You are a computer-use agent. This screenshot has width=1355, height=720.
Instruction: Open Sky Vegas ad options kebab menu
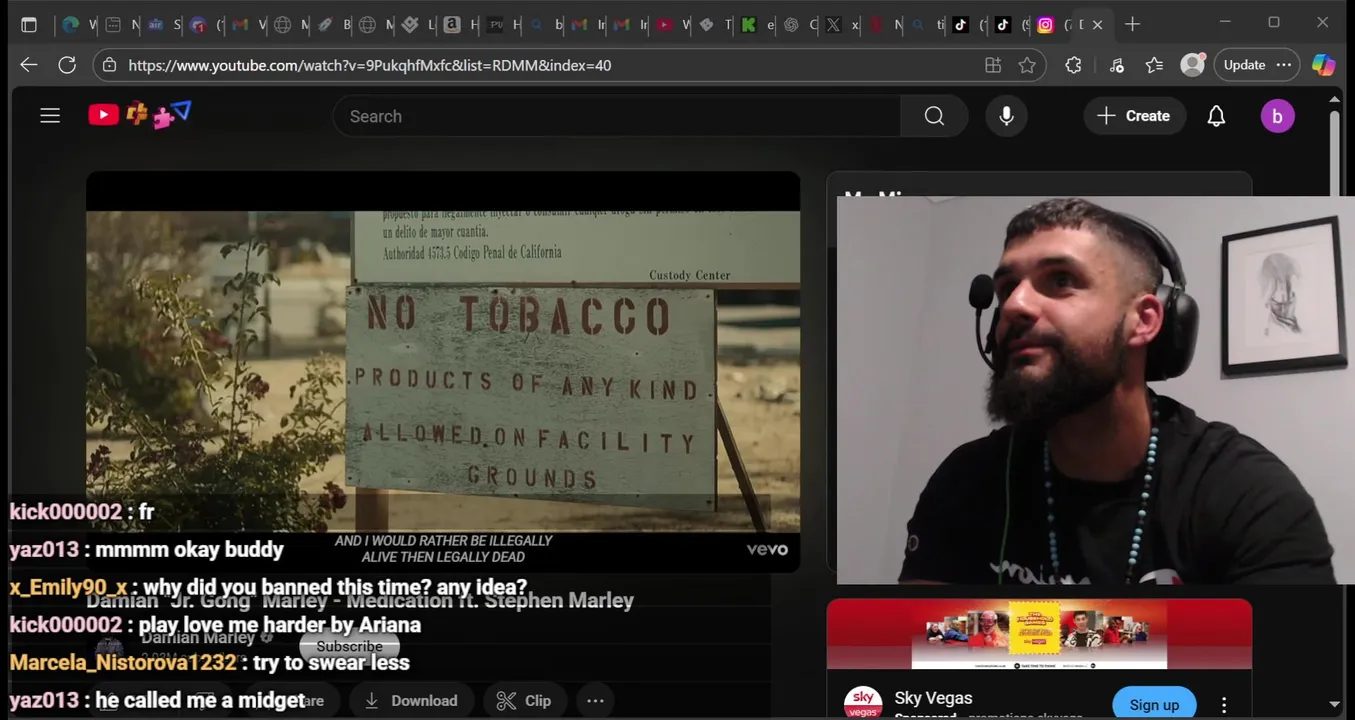coord(1224,705)
